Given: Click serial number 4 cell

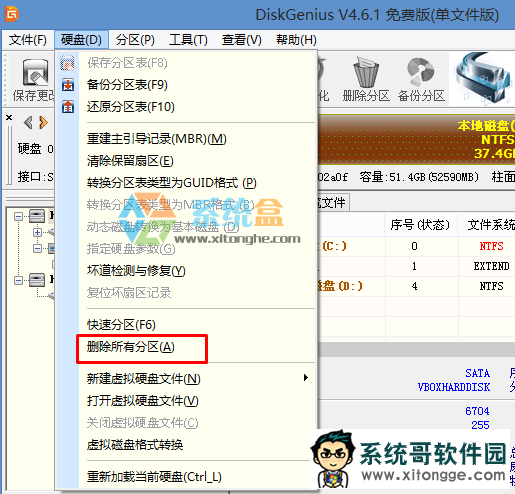Looking at the screenshot, I should click(414, 286).
